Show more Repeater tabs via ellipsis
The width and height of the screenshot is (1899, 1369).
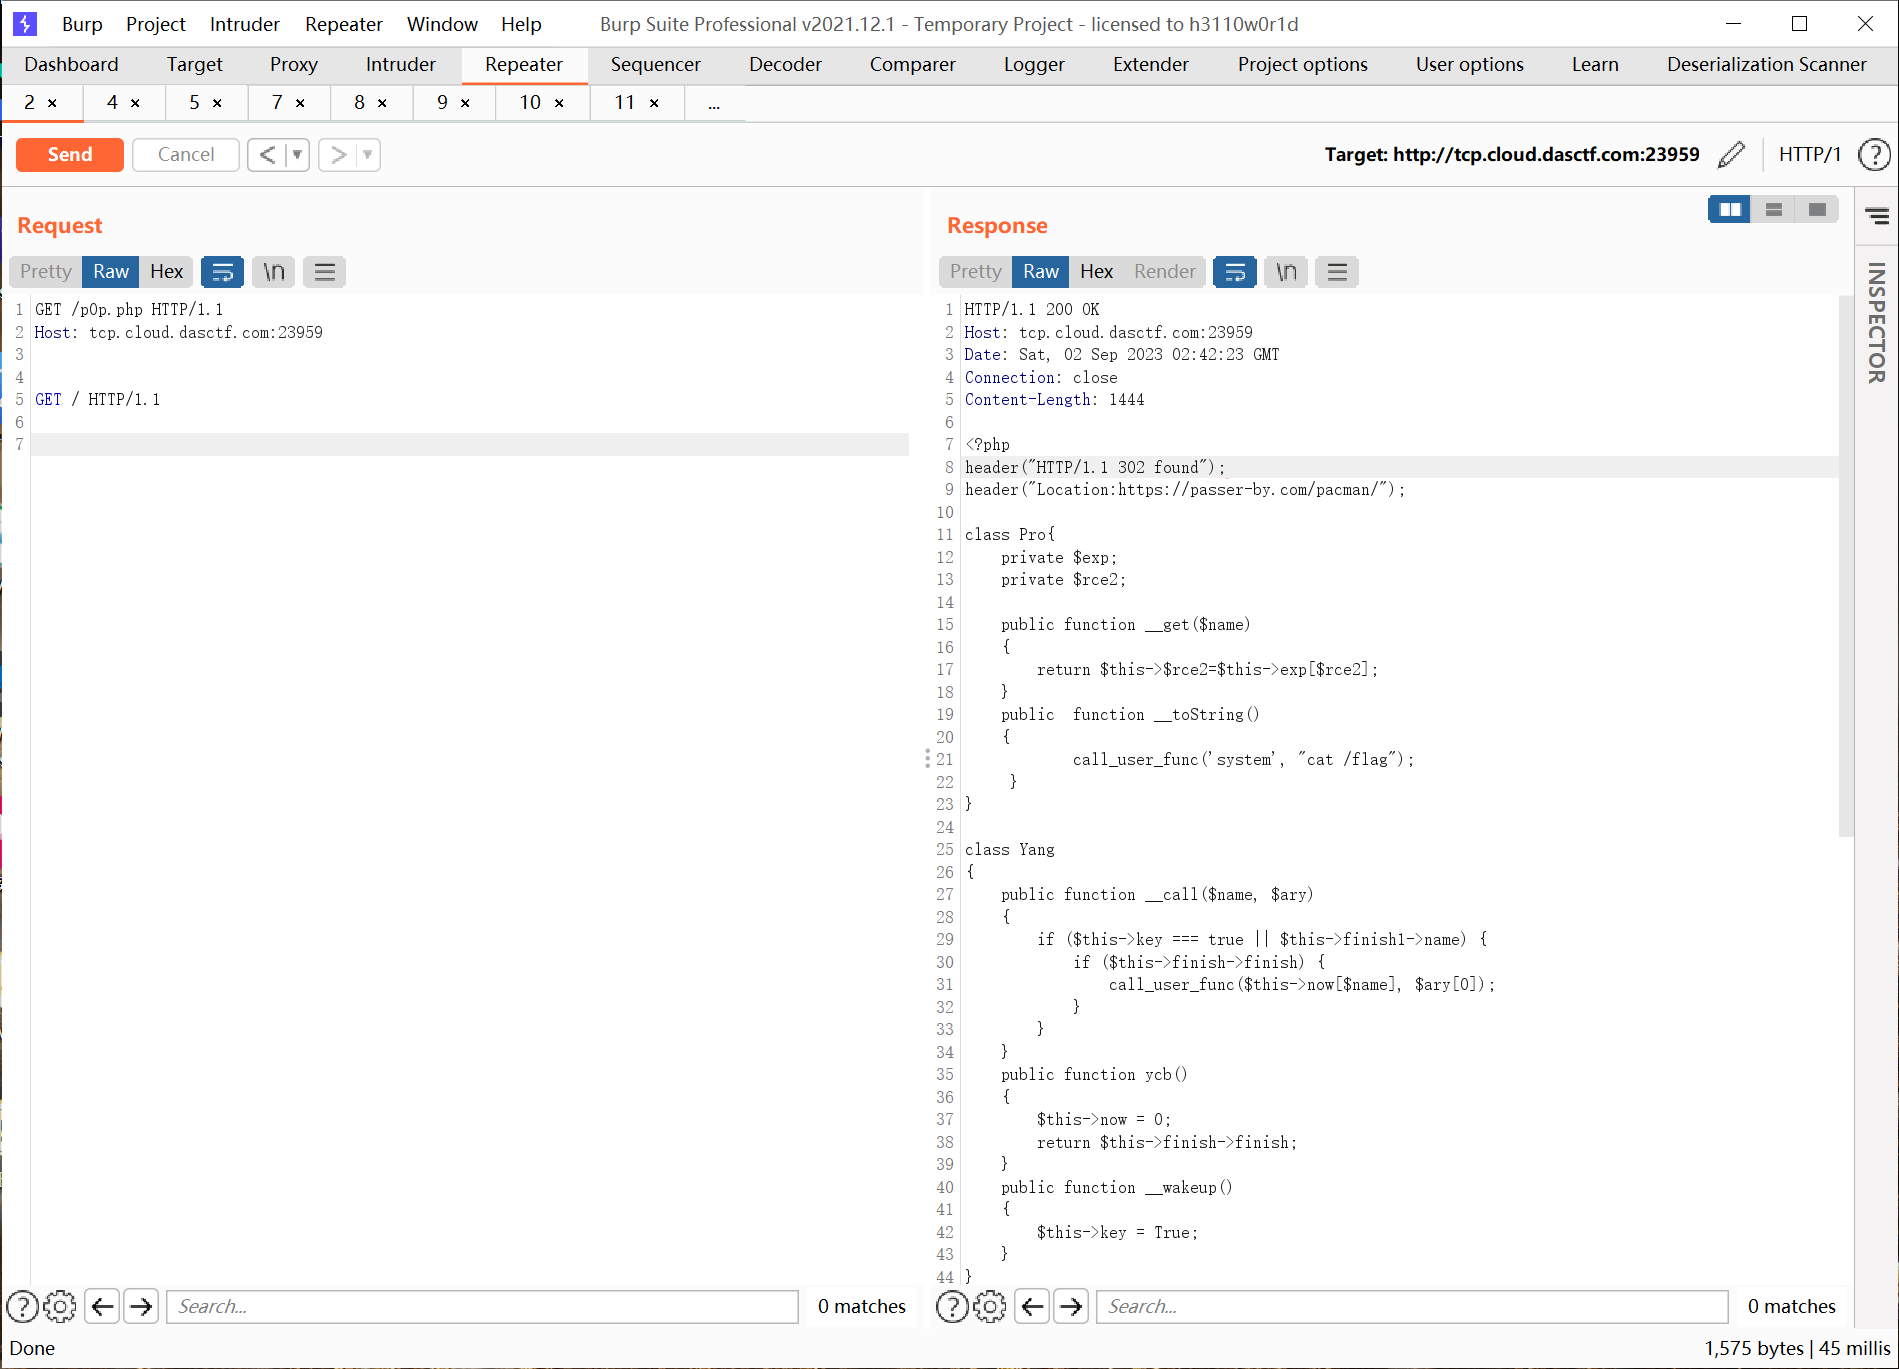[714, 103]
